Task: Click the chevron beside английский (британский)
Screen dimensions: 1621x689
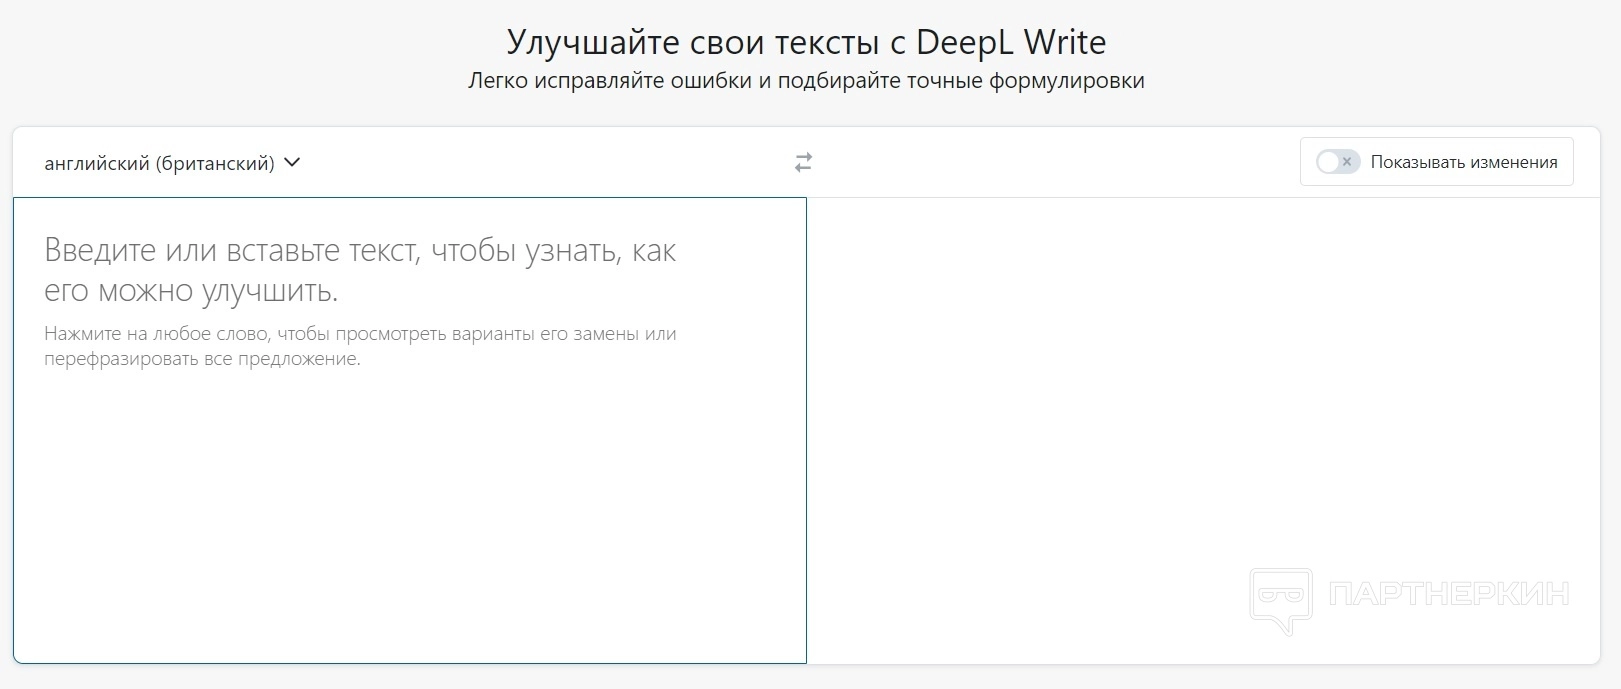Action: [x=292, y=162]
